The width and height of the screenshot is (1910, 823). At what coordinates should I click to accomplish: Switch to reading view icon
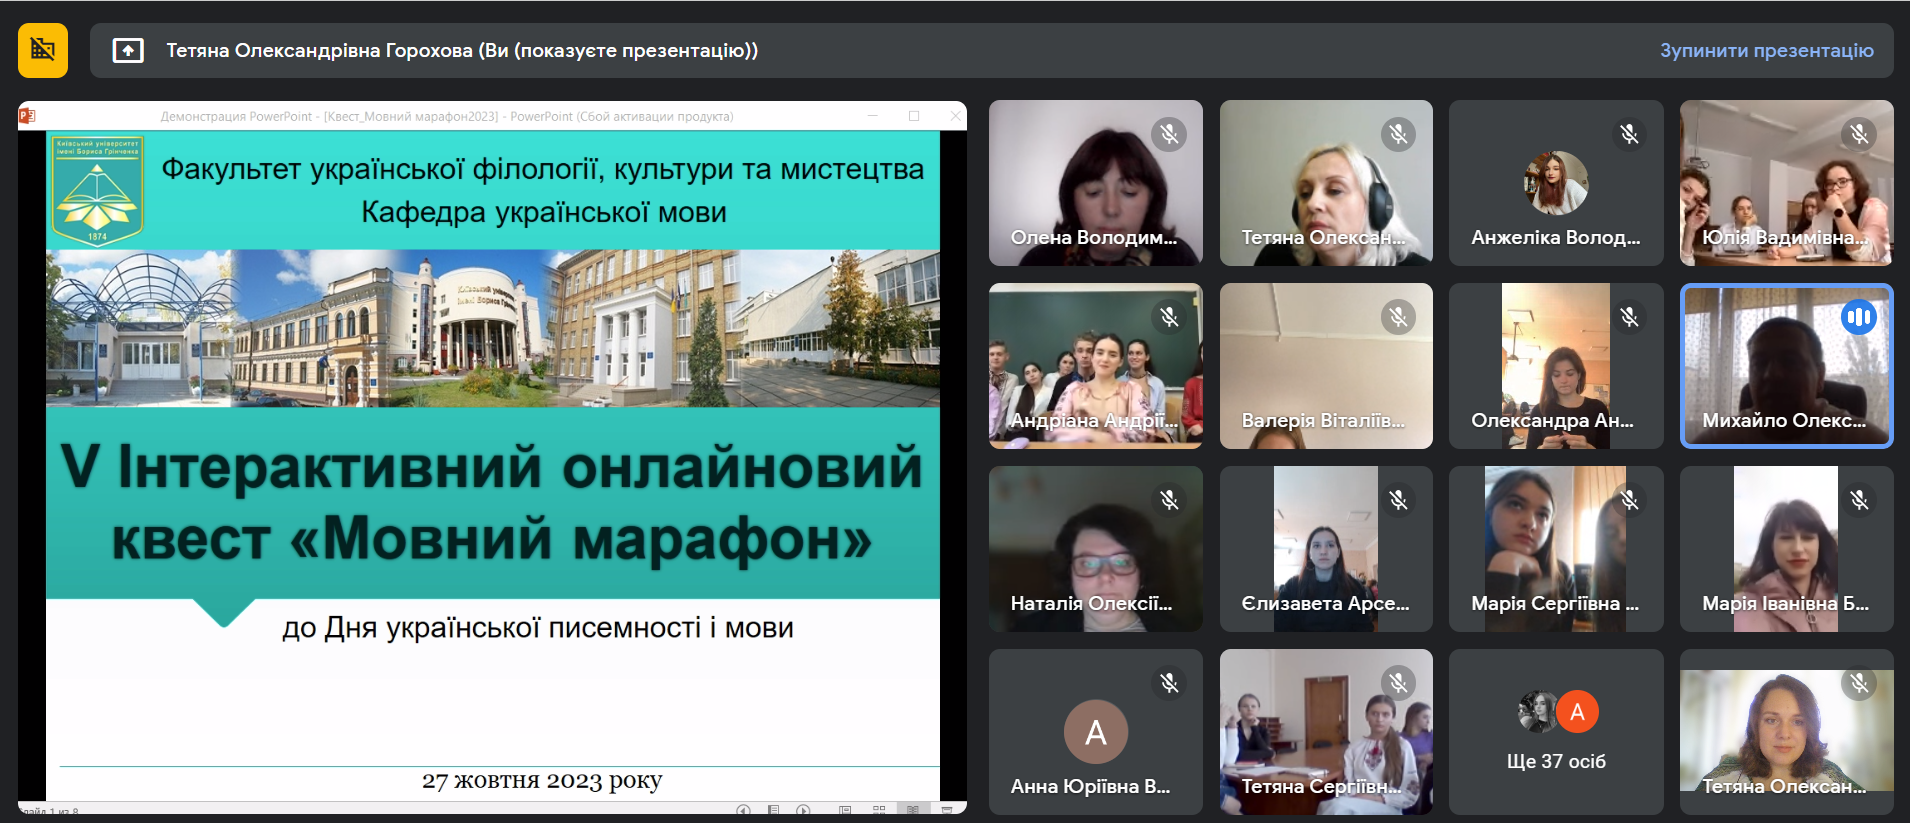coord(912,809)
